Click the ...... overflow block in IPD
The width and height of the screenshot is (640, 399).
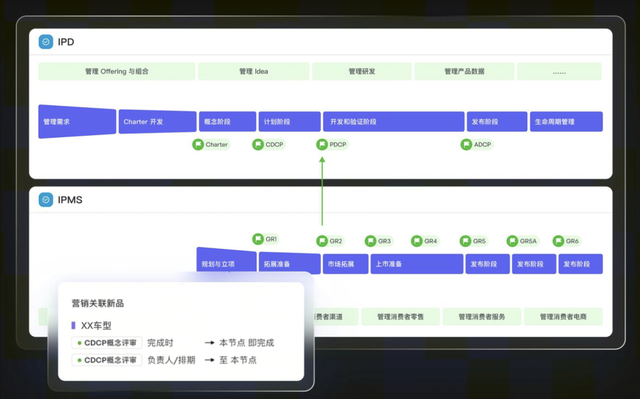(x=559, y=71)
